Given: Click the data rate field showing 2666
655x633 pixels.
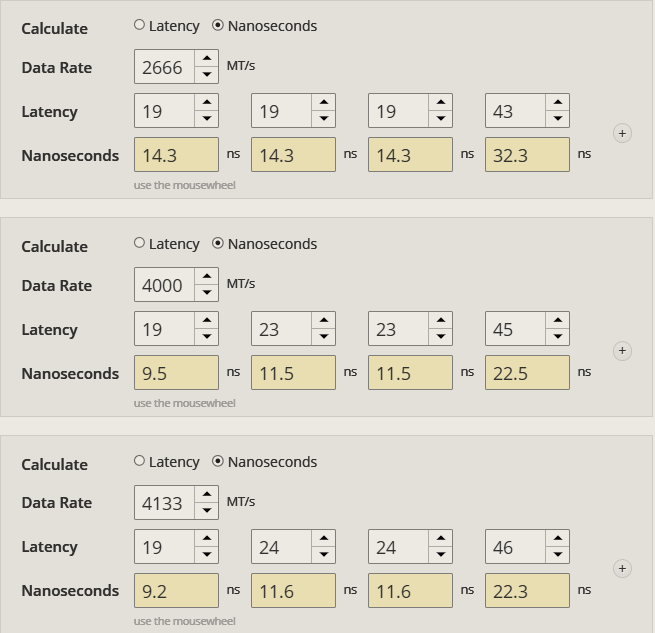Looking at the screenshot, I should coord(164,67).
